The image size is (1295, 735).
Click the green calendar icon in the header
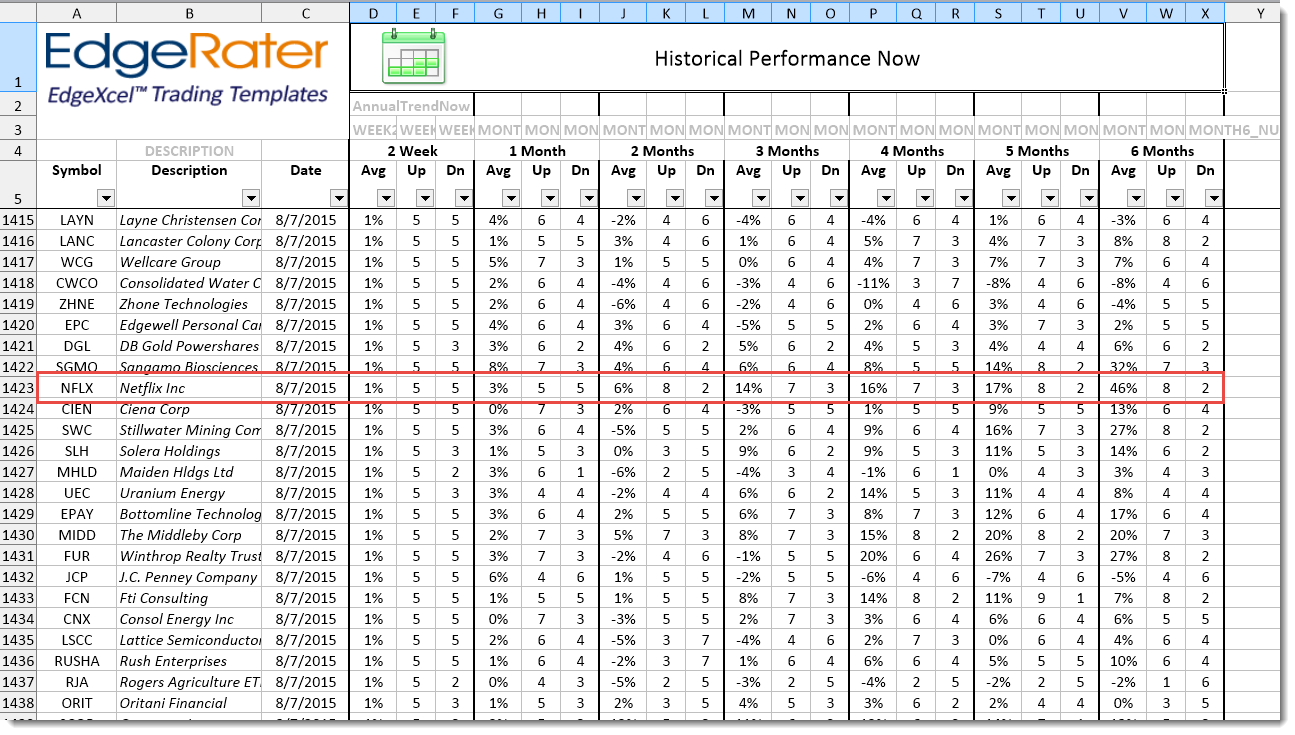(x=414, y=56)
